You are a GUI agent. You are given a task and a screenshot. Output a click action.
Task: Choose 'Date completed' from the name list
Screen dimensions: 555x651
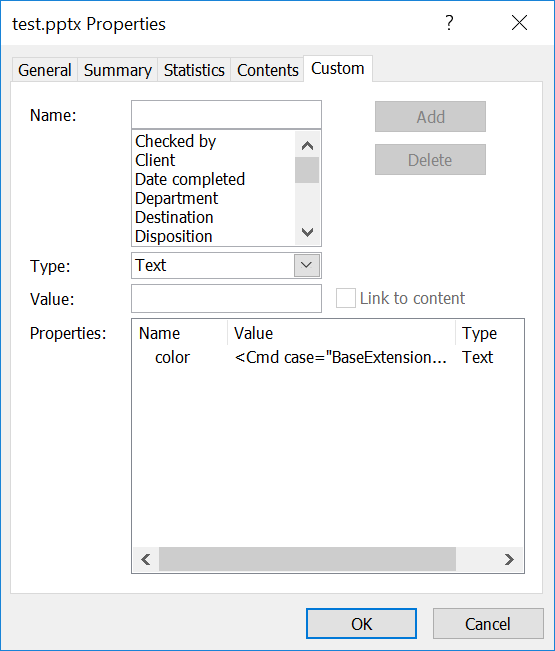(x=190, y=179)
